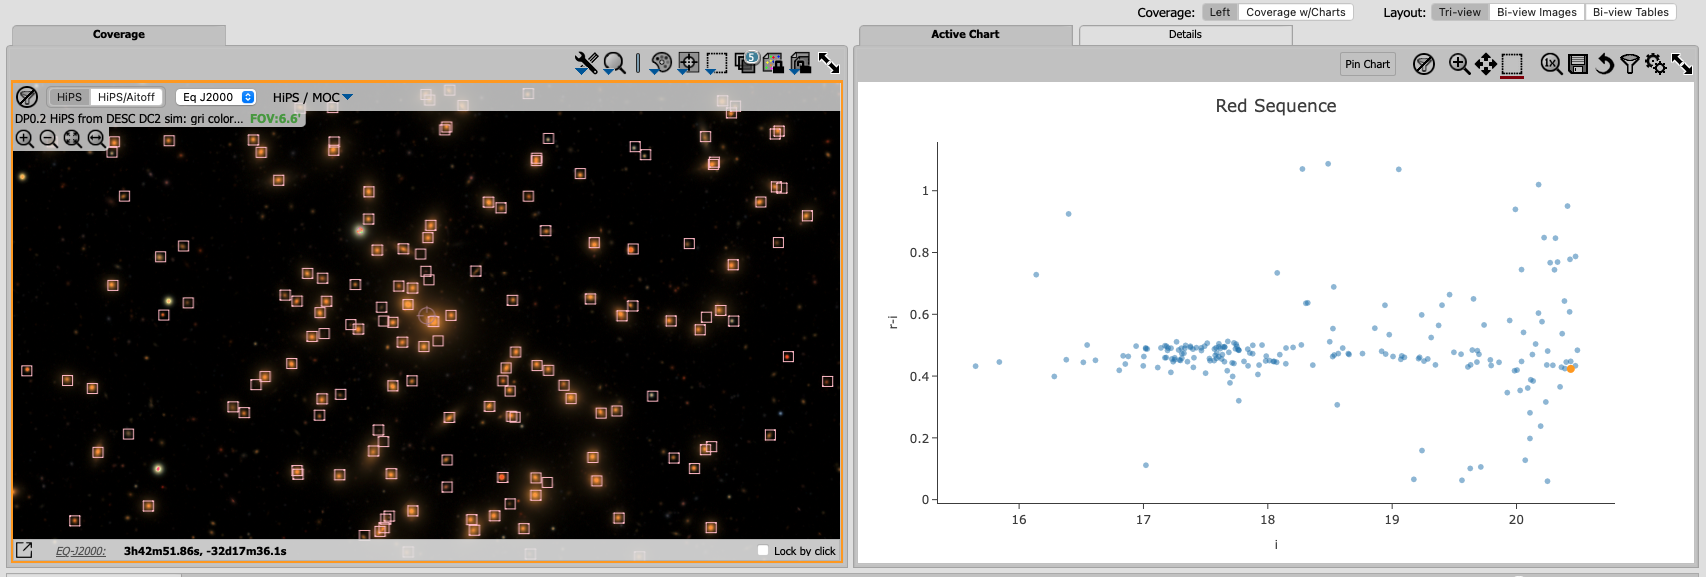Screen dimensions: 1706x577
Task: Open mouse readout in a popout window
Action: click(24, 550)
